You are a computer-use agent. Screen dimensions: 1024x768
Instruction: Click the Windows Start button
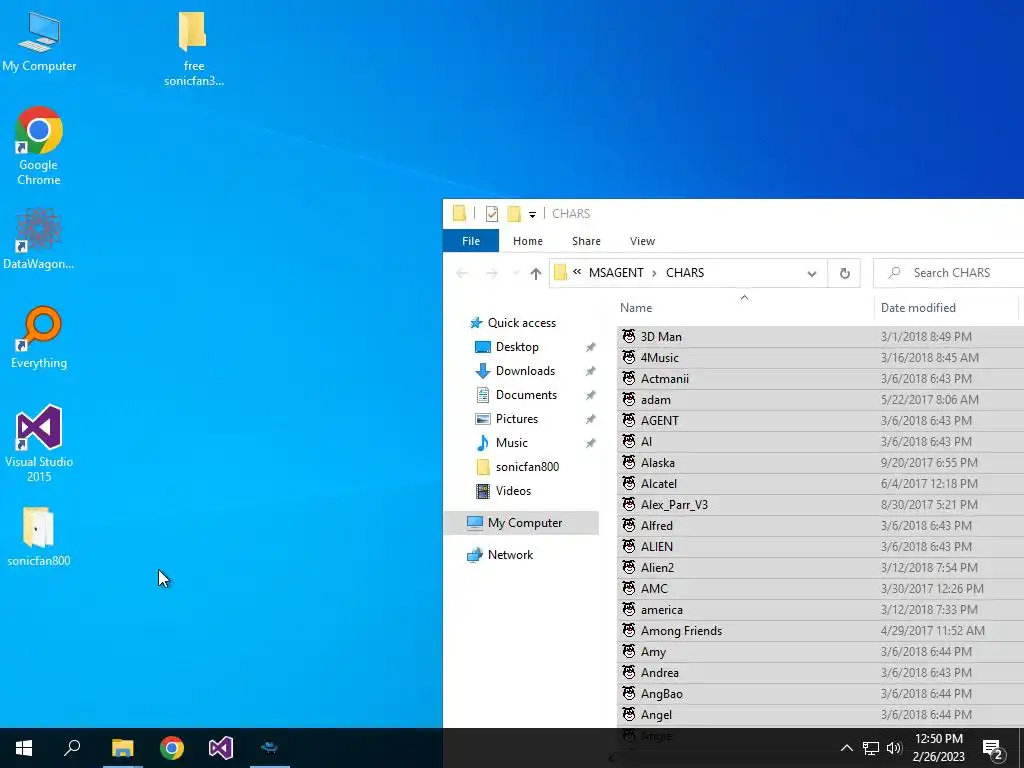24,748
